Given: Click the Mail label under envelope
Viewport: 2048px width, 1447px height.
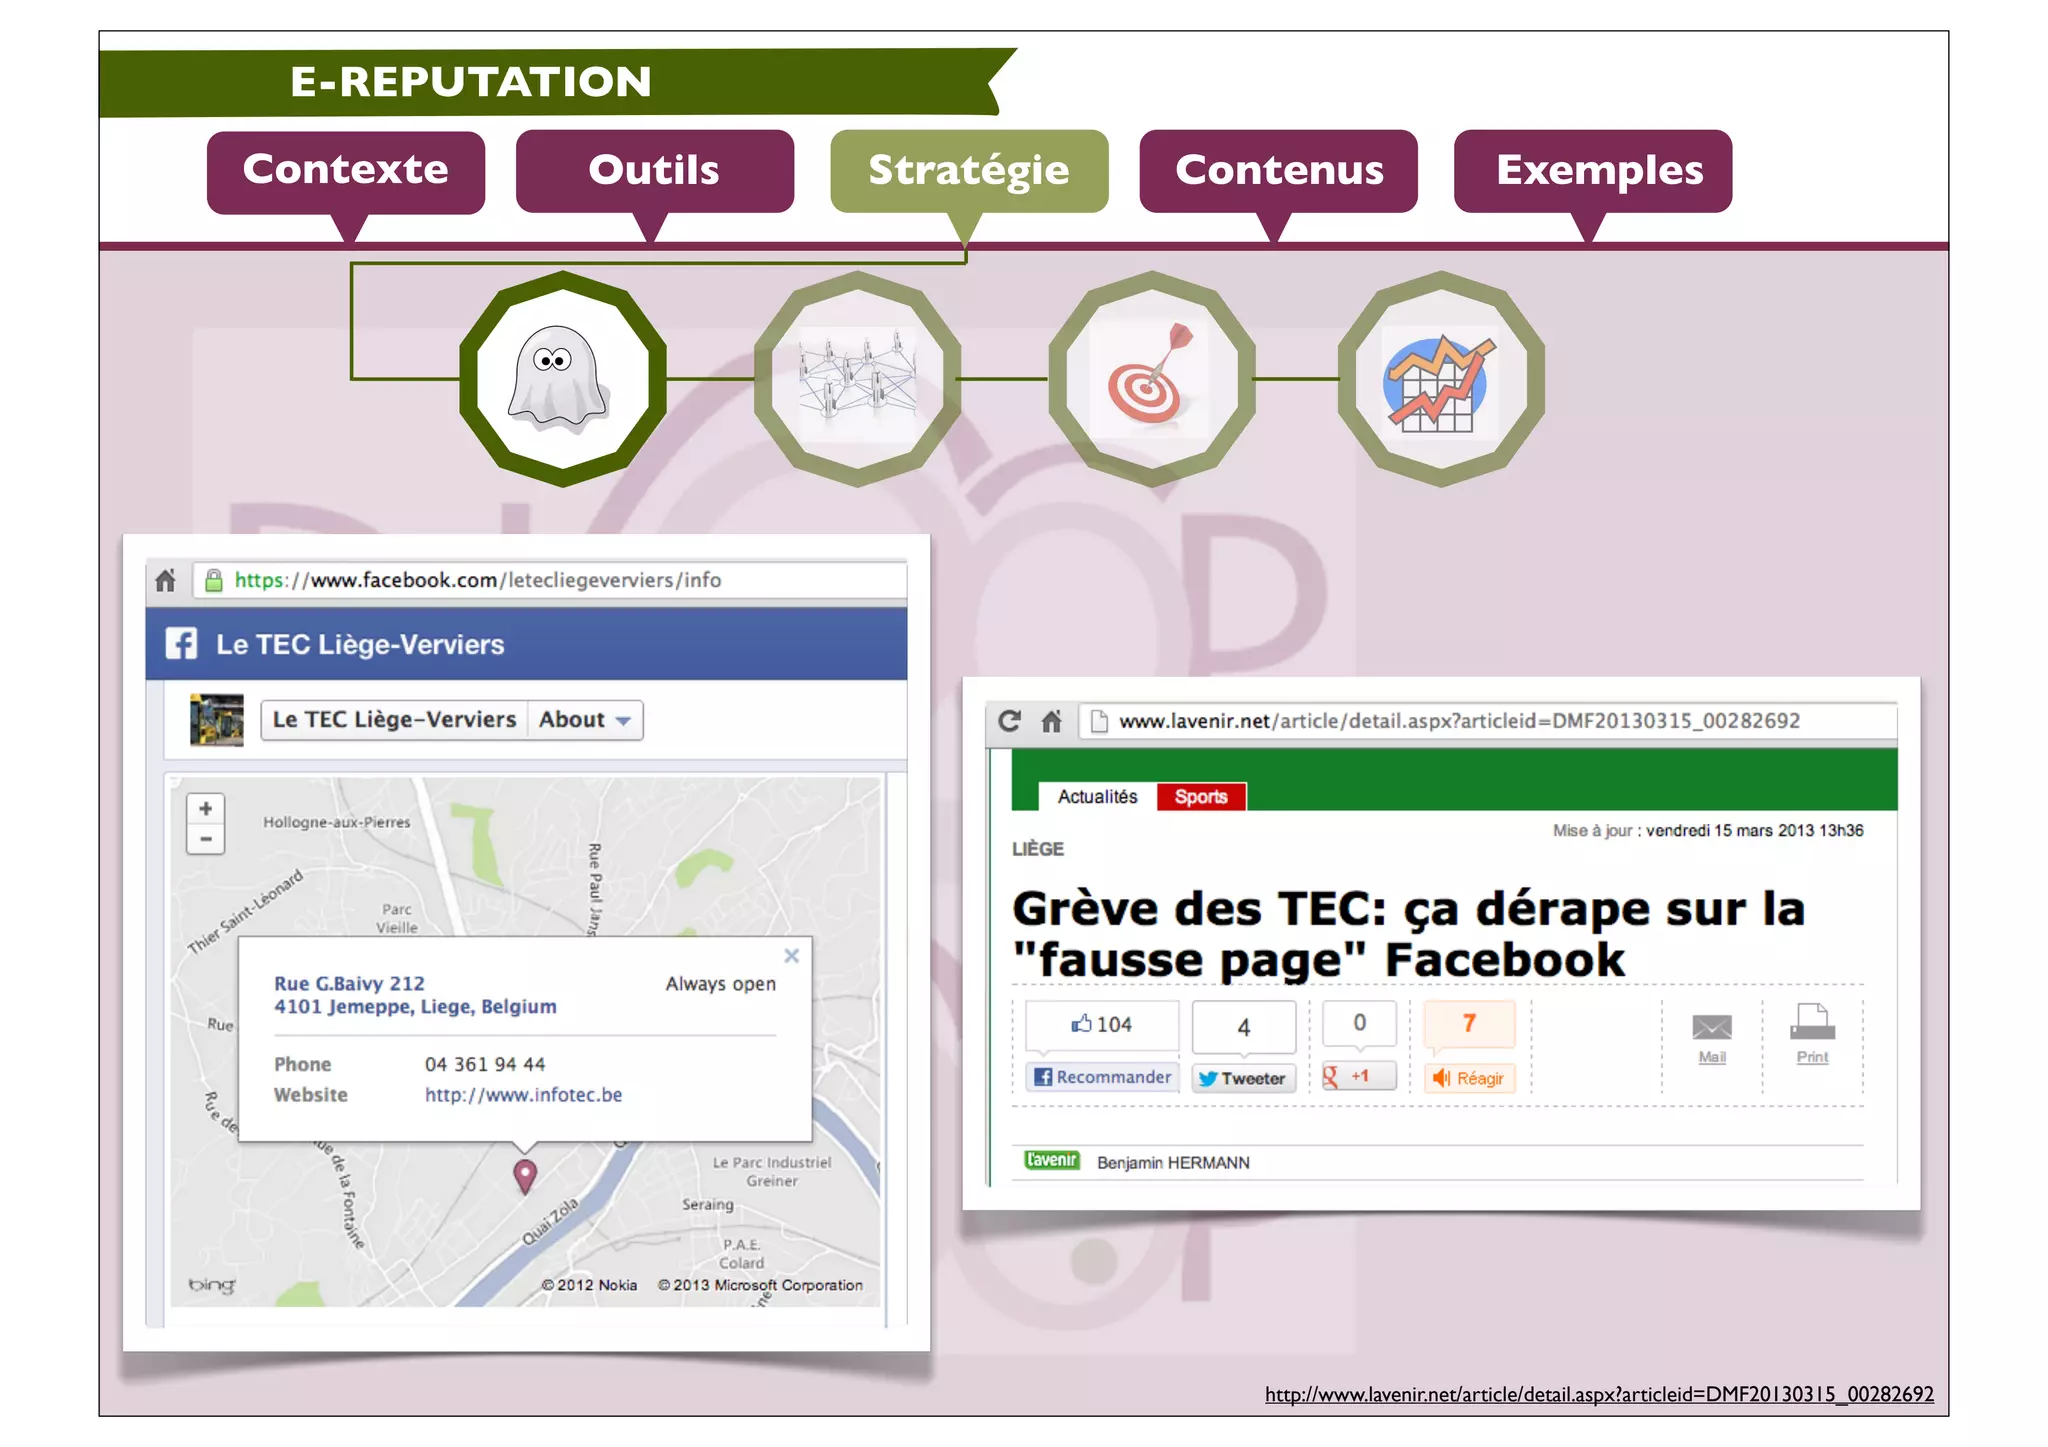Looking at the screenshot, I should [1712, 1057].
